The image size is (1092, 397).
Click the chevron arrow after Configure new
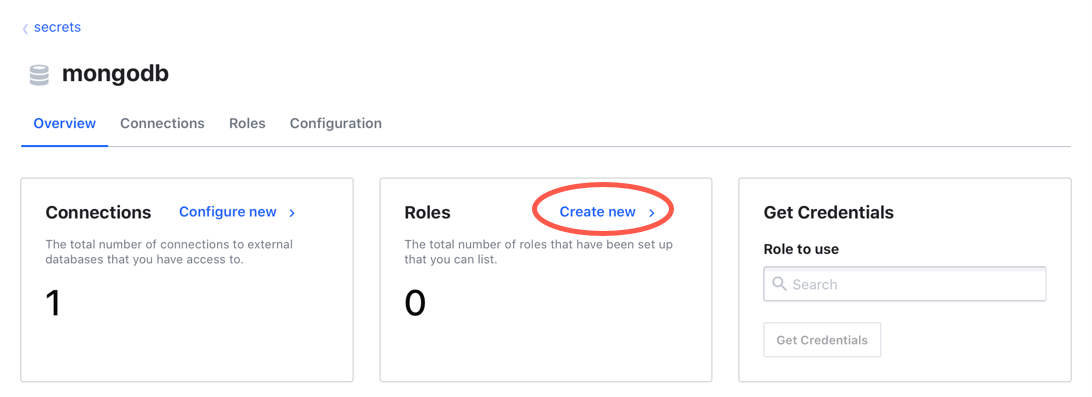pos(292,213)
